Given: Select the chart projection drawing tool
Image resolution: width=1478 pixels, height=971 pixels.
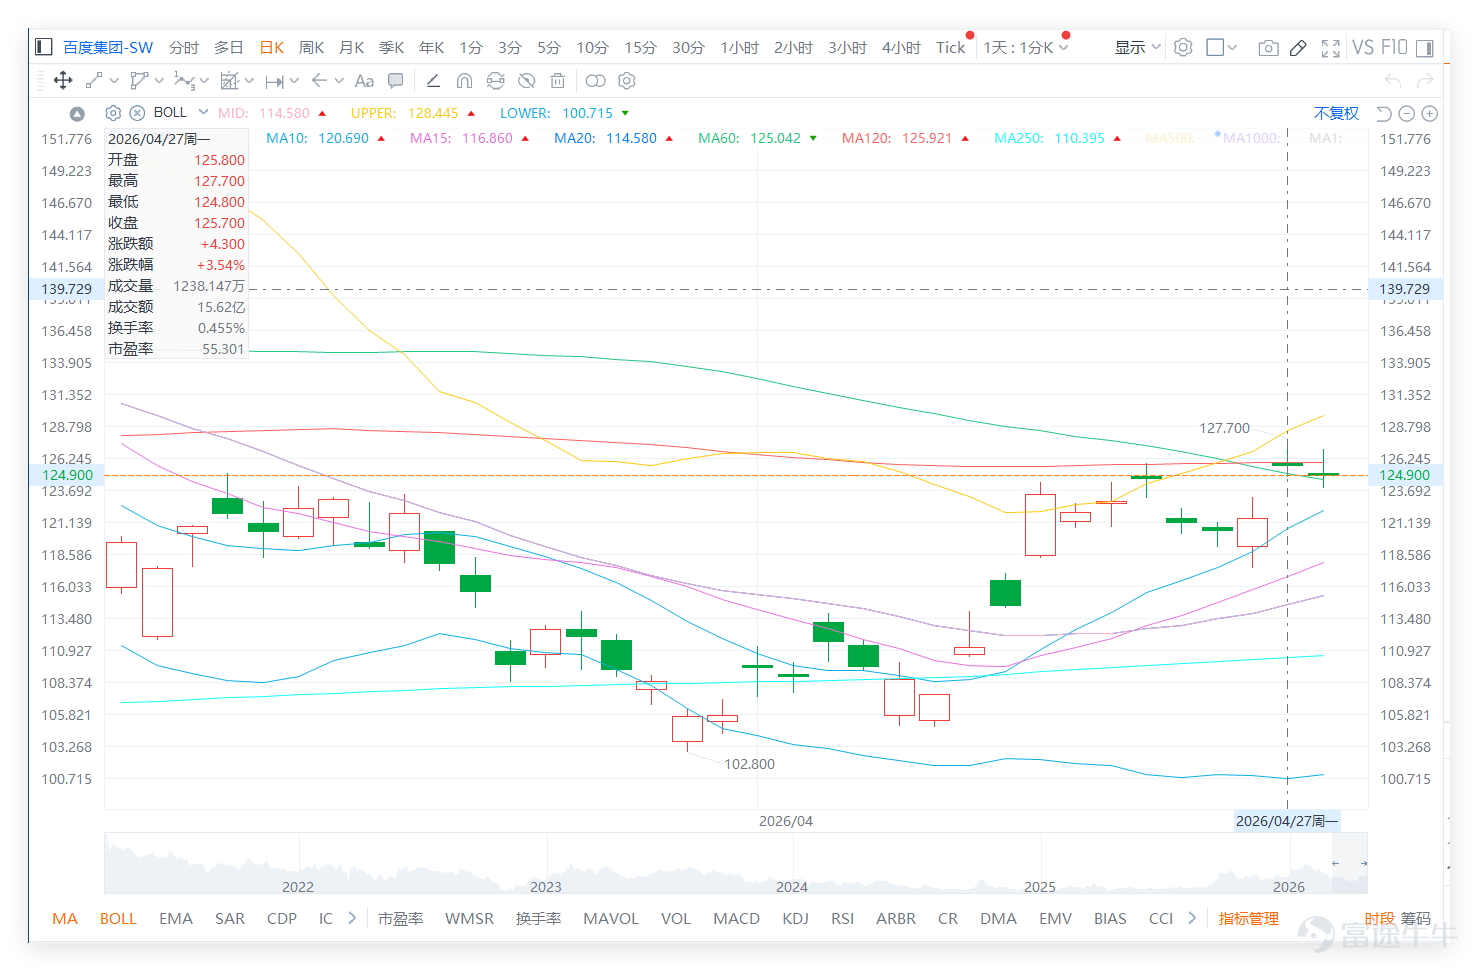Looking at the screenshot, I should coord(230,81).
